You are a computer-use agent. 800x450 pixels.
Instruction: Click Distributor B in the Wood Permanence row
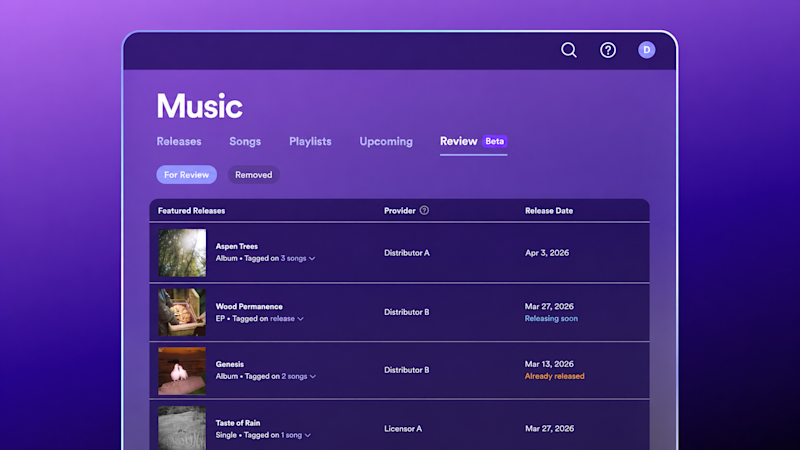(407, 312)
